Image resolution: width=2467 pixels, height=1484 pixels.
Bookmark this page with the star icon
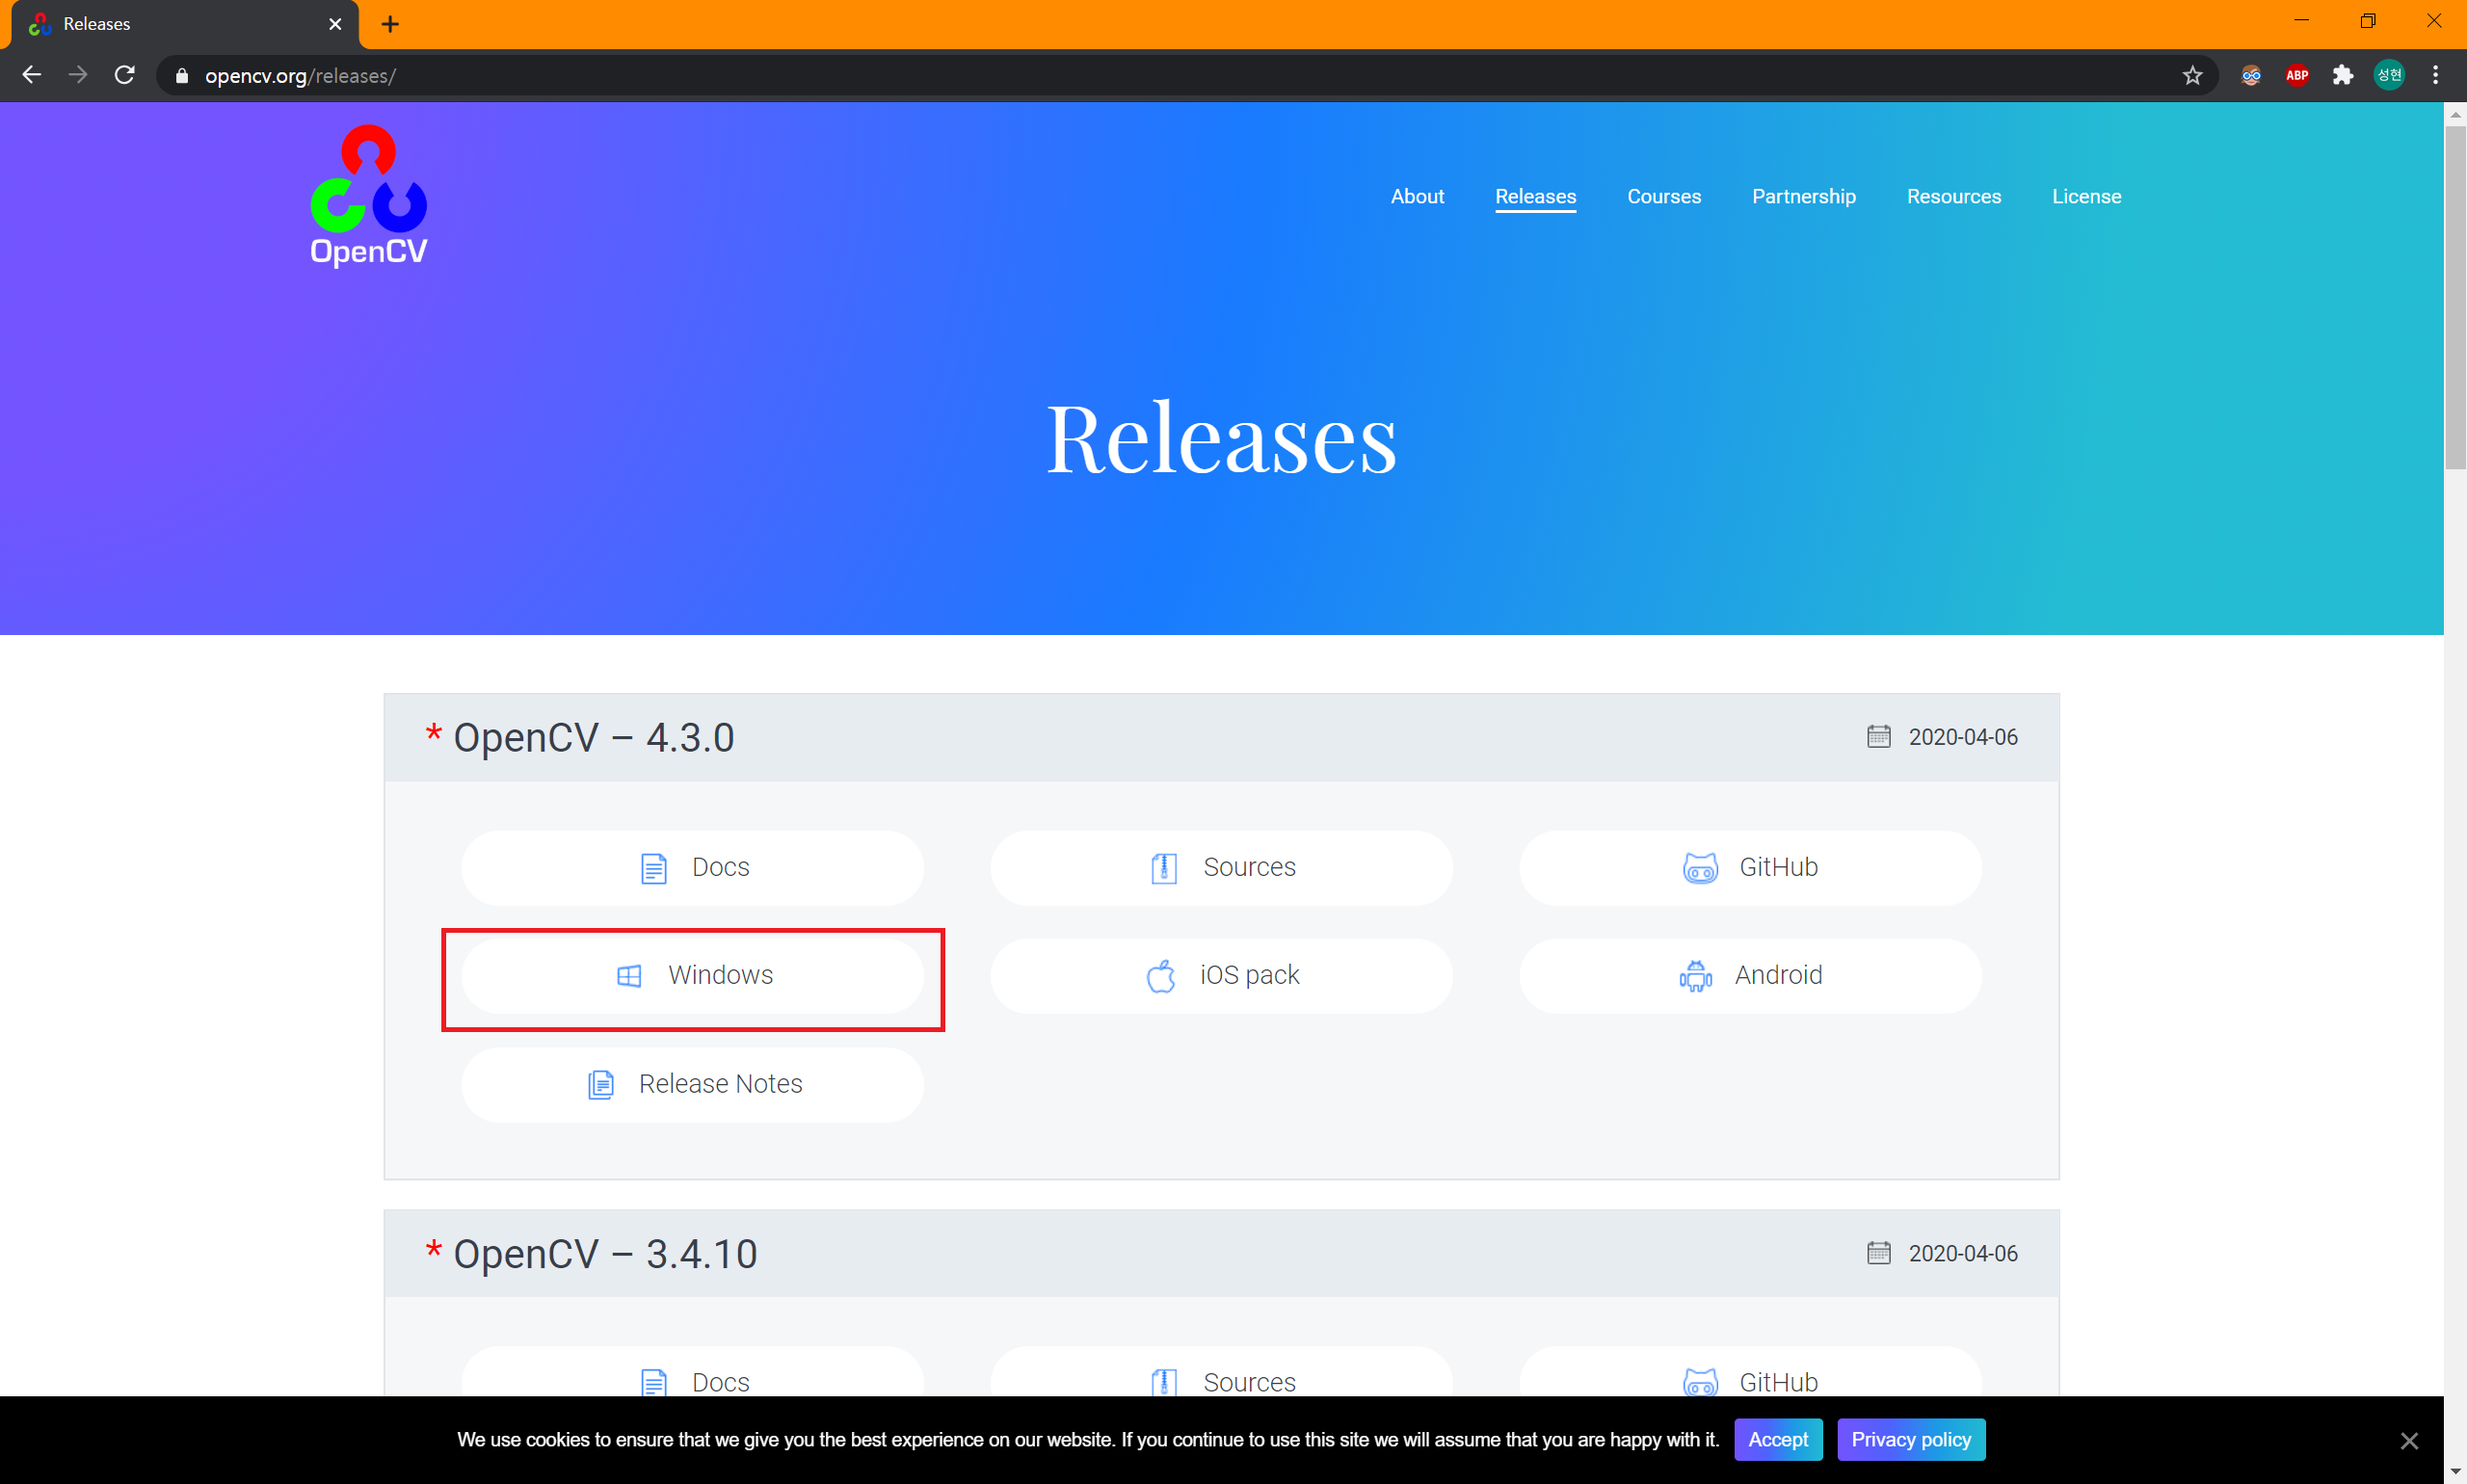(x=2192, y=76)
